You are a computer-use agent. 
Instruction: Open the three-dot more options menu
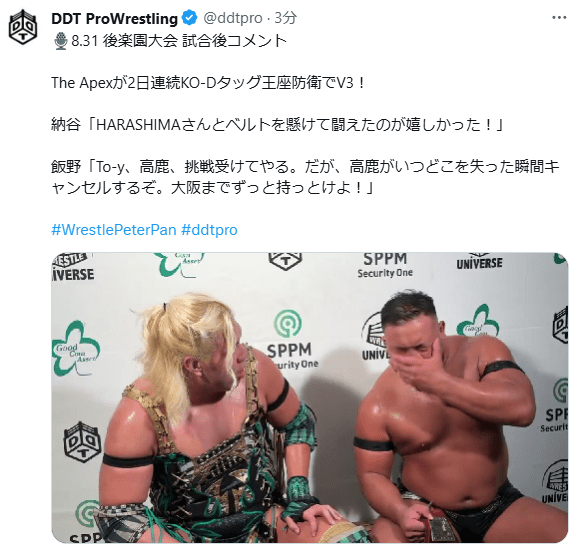(559, 17)
